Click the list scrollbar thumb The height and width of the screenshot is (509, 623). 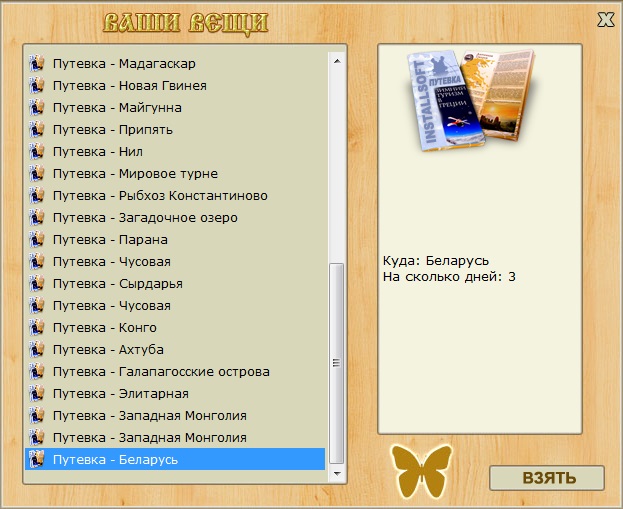(x=337, y=363)
